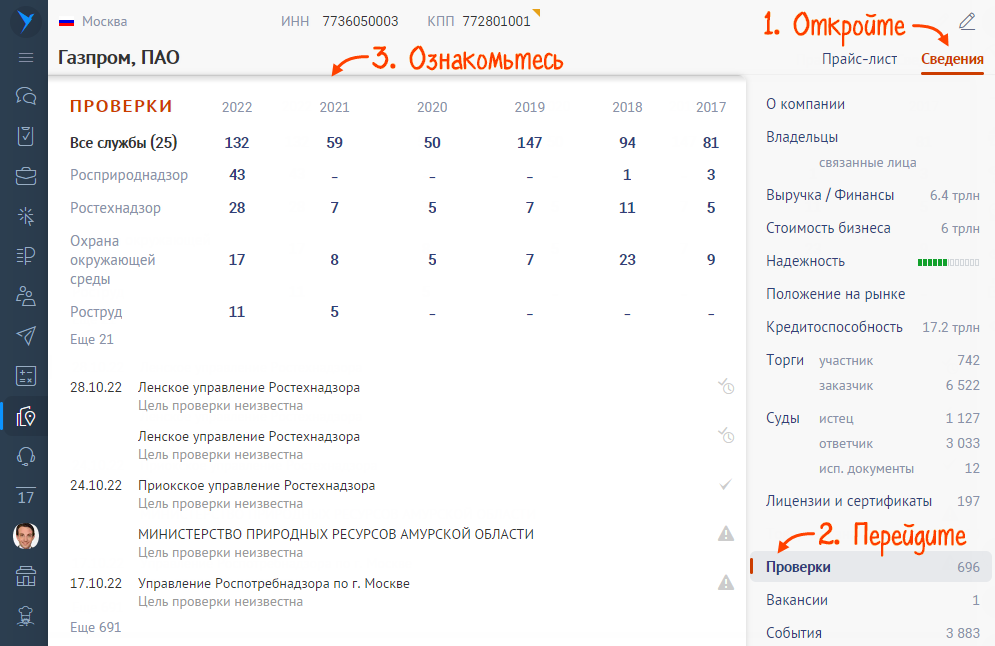
Task: Click the 2019 year column header
Action: (x=529, y=107)
